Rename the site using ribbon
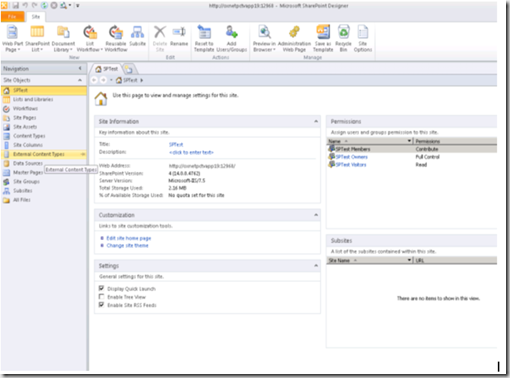This screenshot has width=510, height=378. tap(179, 37)
